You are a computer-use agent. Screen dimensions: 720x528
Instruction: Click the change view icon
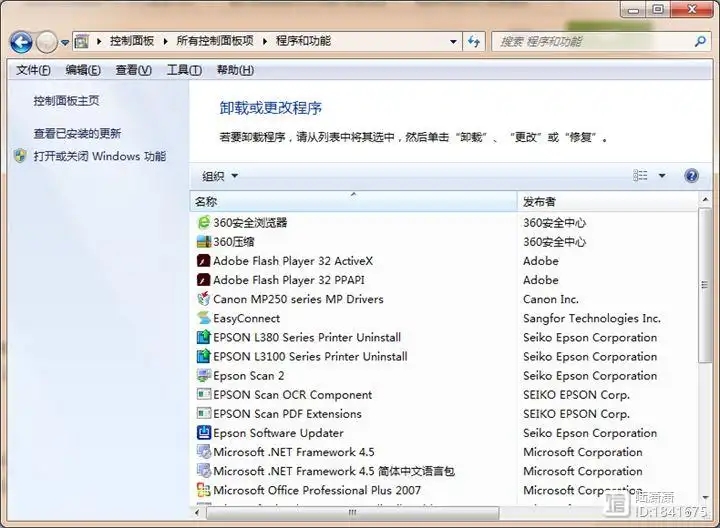(x=641, y=175)
